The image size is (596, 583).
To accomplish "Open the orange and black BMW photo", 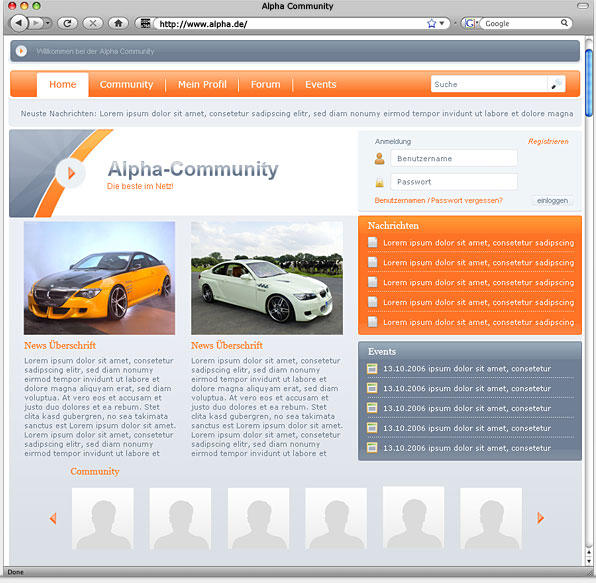I will click(x=100, y=278).
